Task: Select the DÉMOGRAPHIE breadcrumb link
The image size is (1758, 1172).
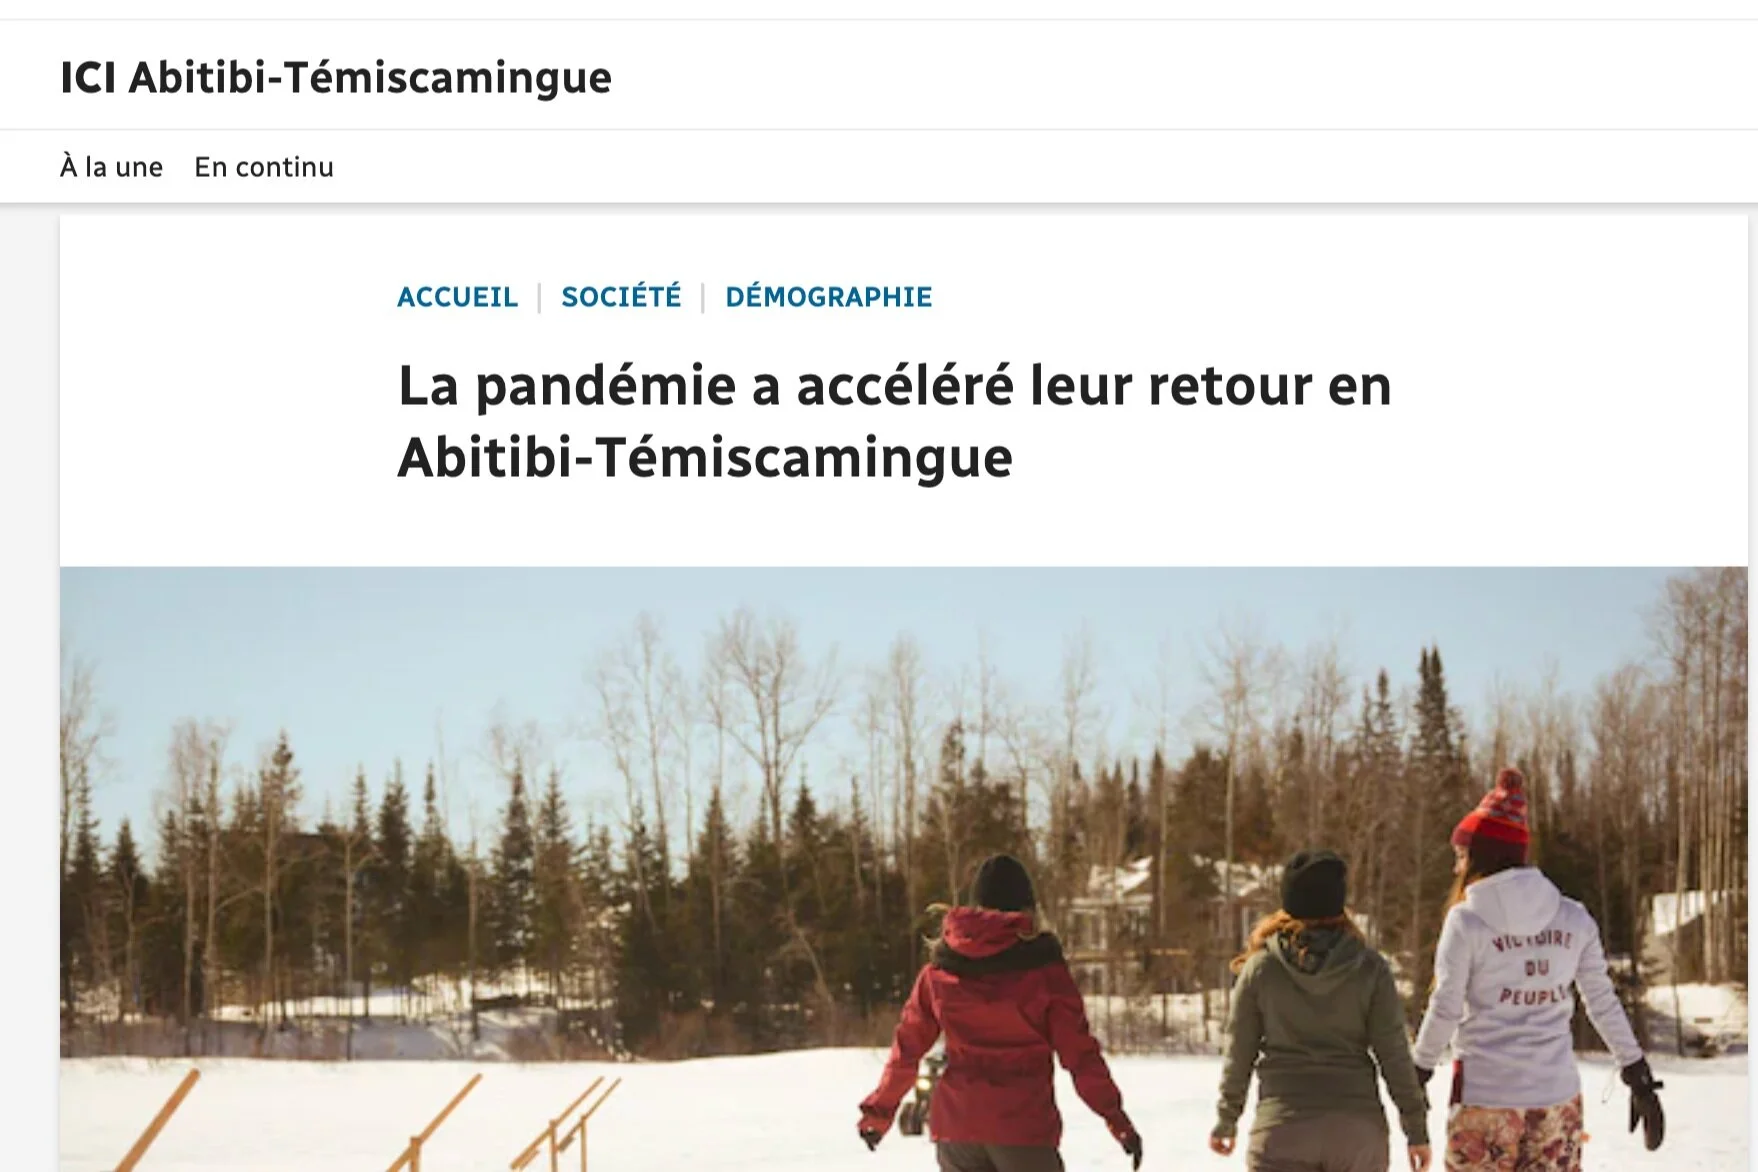Action: coord(829,297)
